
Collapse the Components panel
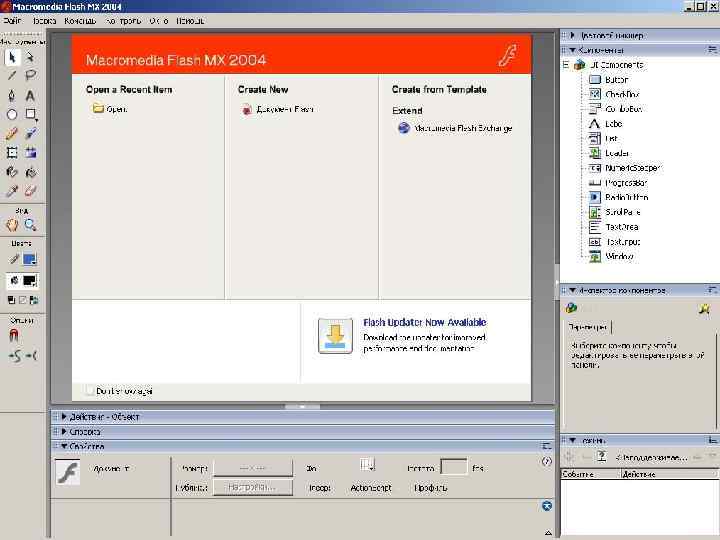click(573, 50)
